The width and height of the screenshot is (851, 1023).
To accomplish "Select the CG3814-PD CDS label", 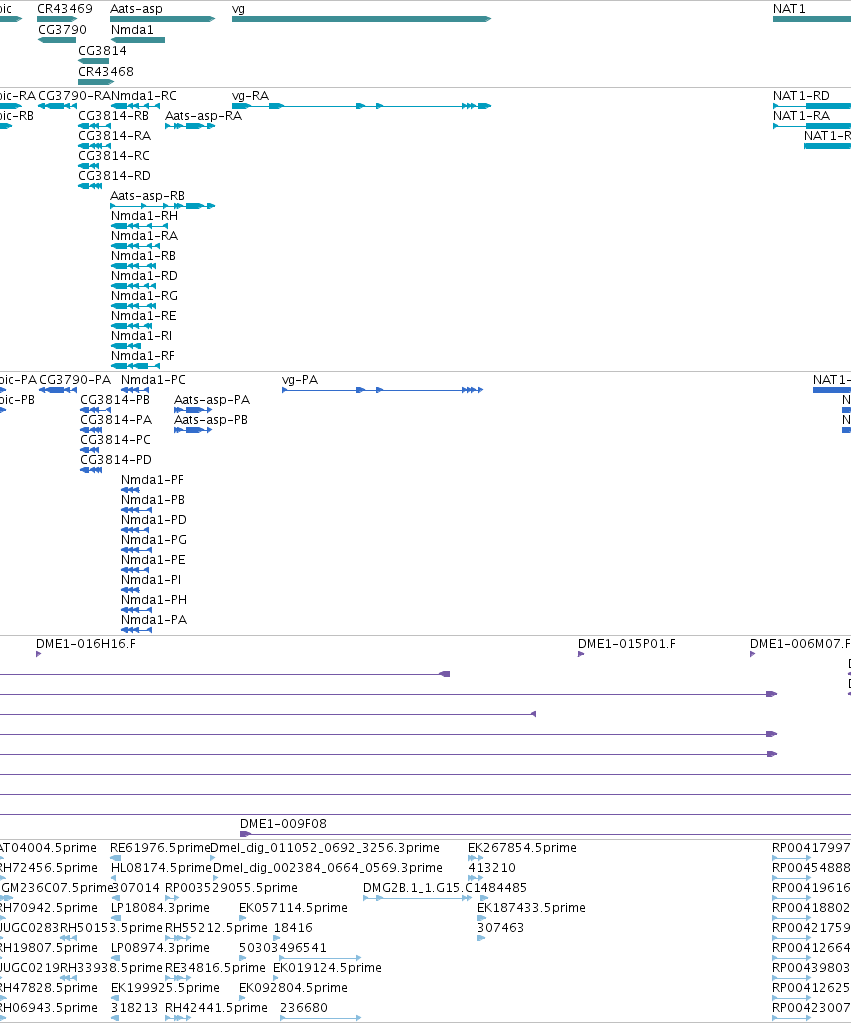I will 116,460.
